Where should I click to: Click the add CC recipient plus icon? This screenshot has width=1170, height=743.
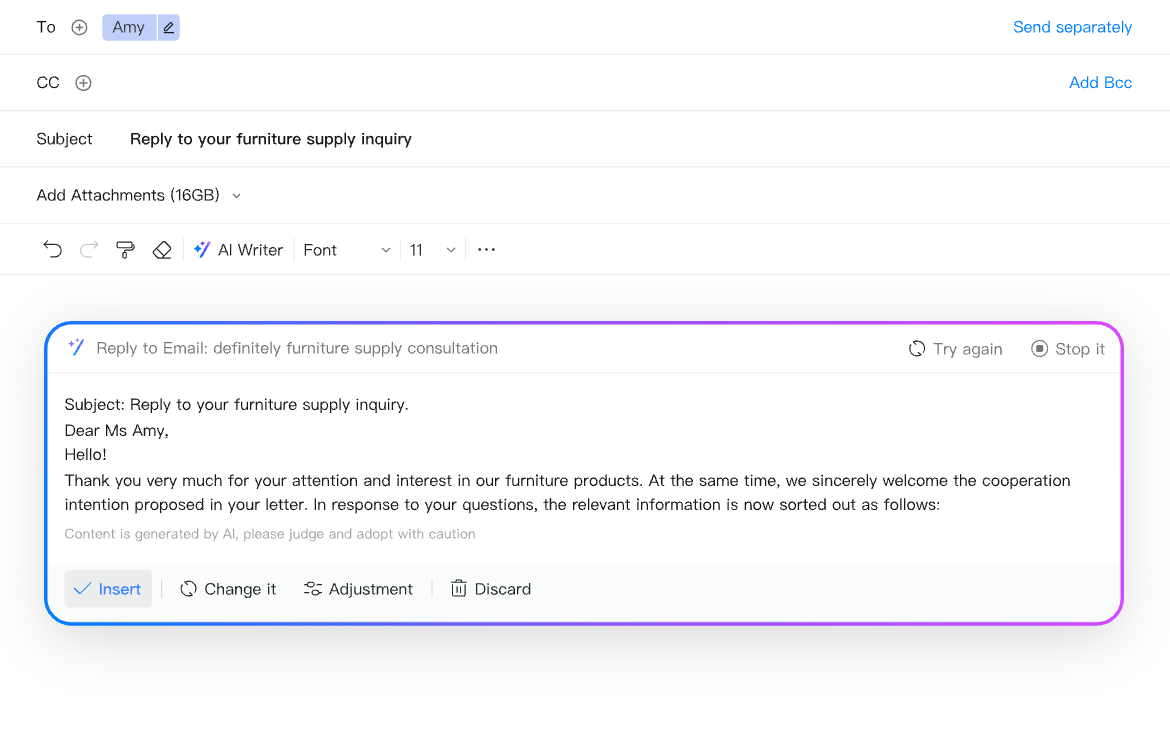84,83
